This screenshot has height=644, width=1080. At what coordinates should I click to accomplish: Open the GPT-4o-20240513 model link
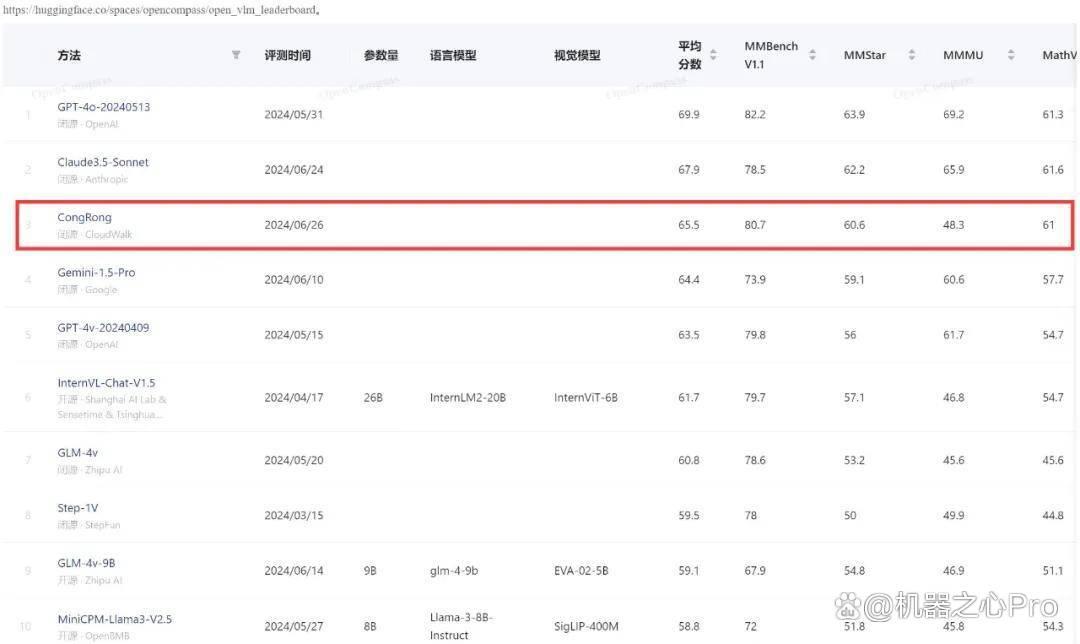[103, 107]
